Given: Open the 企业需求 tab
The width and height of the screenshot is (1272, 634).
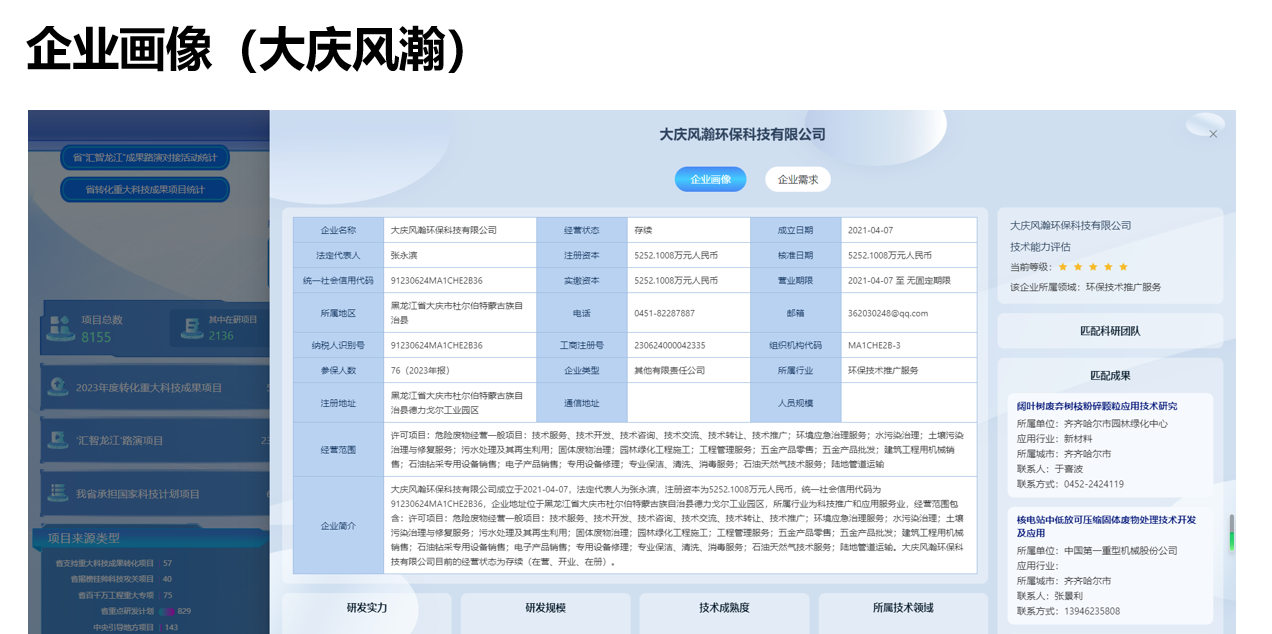Looking at the screenshot, I should [x=798, y=179].
